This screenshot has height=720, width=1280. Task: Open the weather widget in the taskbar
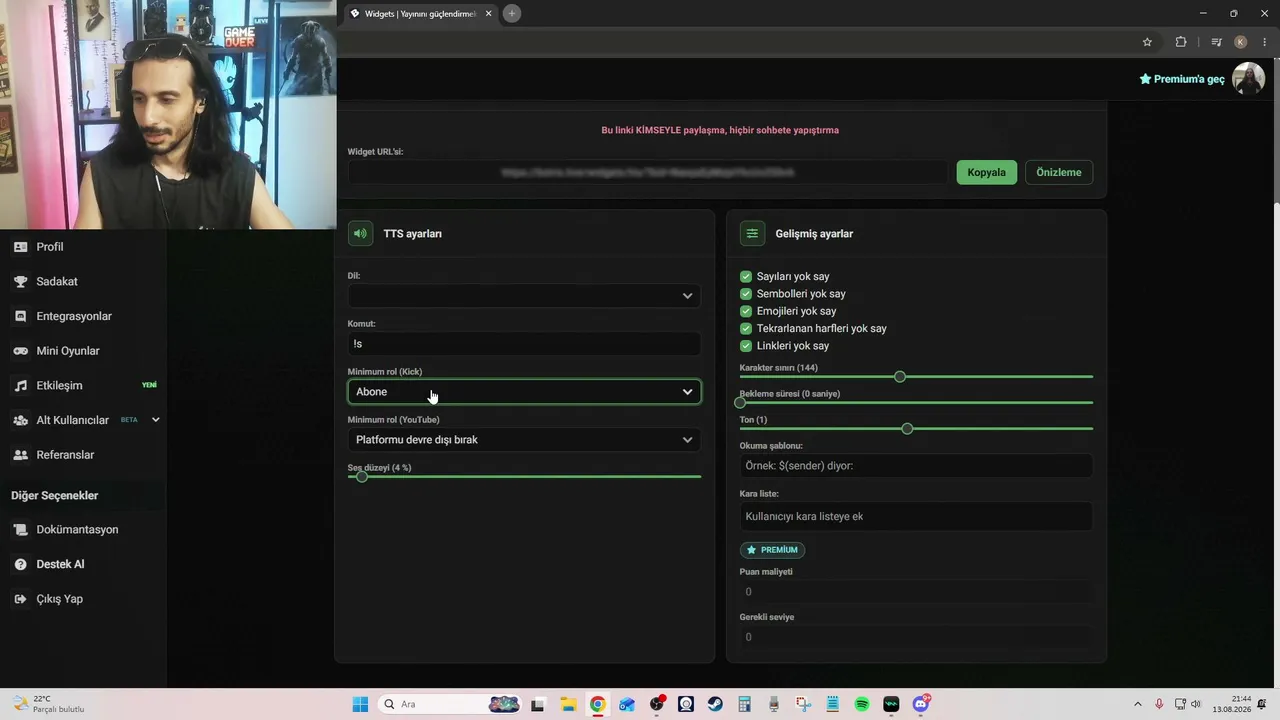coord(50,704)
